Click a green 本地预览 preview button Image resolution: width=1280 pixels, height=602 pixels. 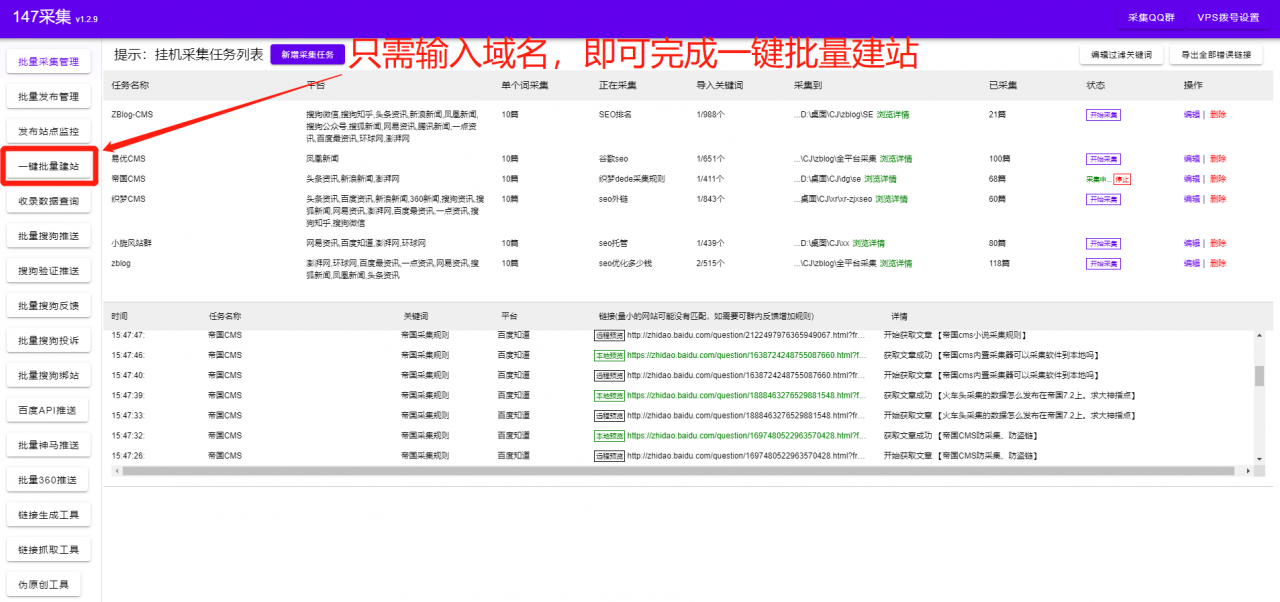(x=610, y=354)
